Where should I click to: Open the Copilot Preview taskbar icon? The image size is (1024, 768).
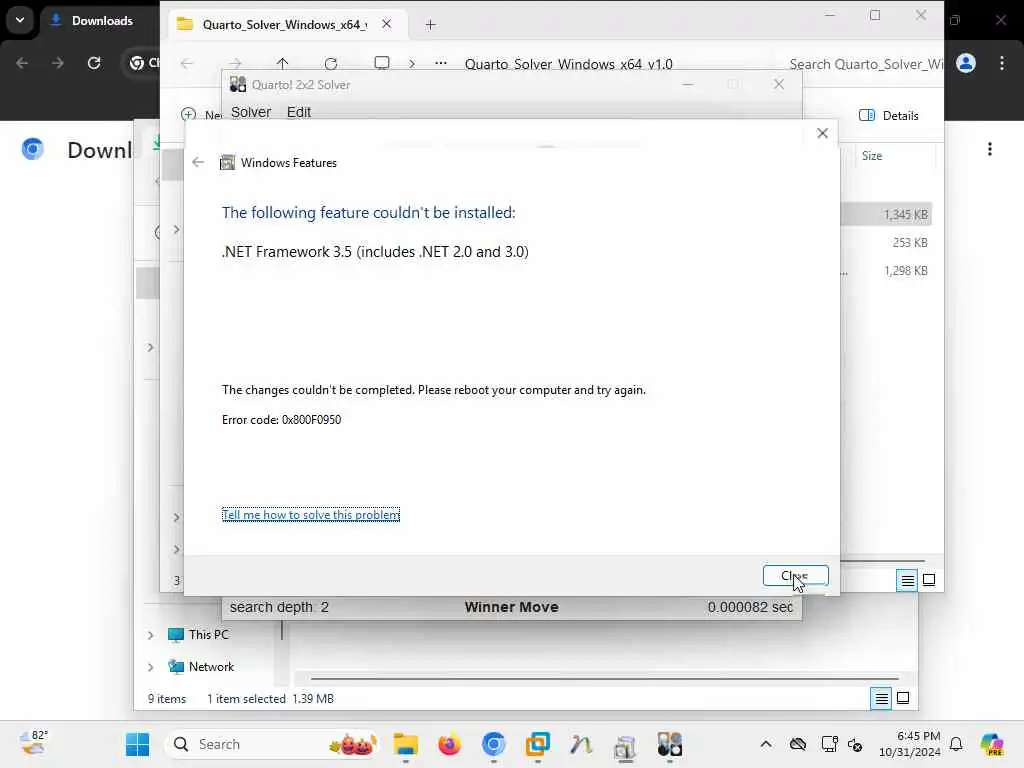(x=991, y=744)
